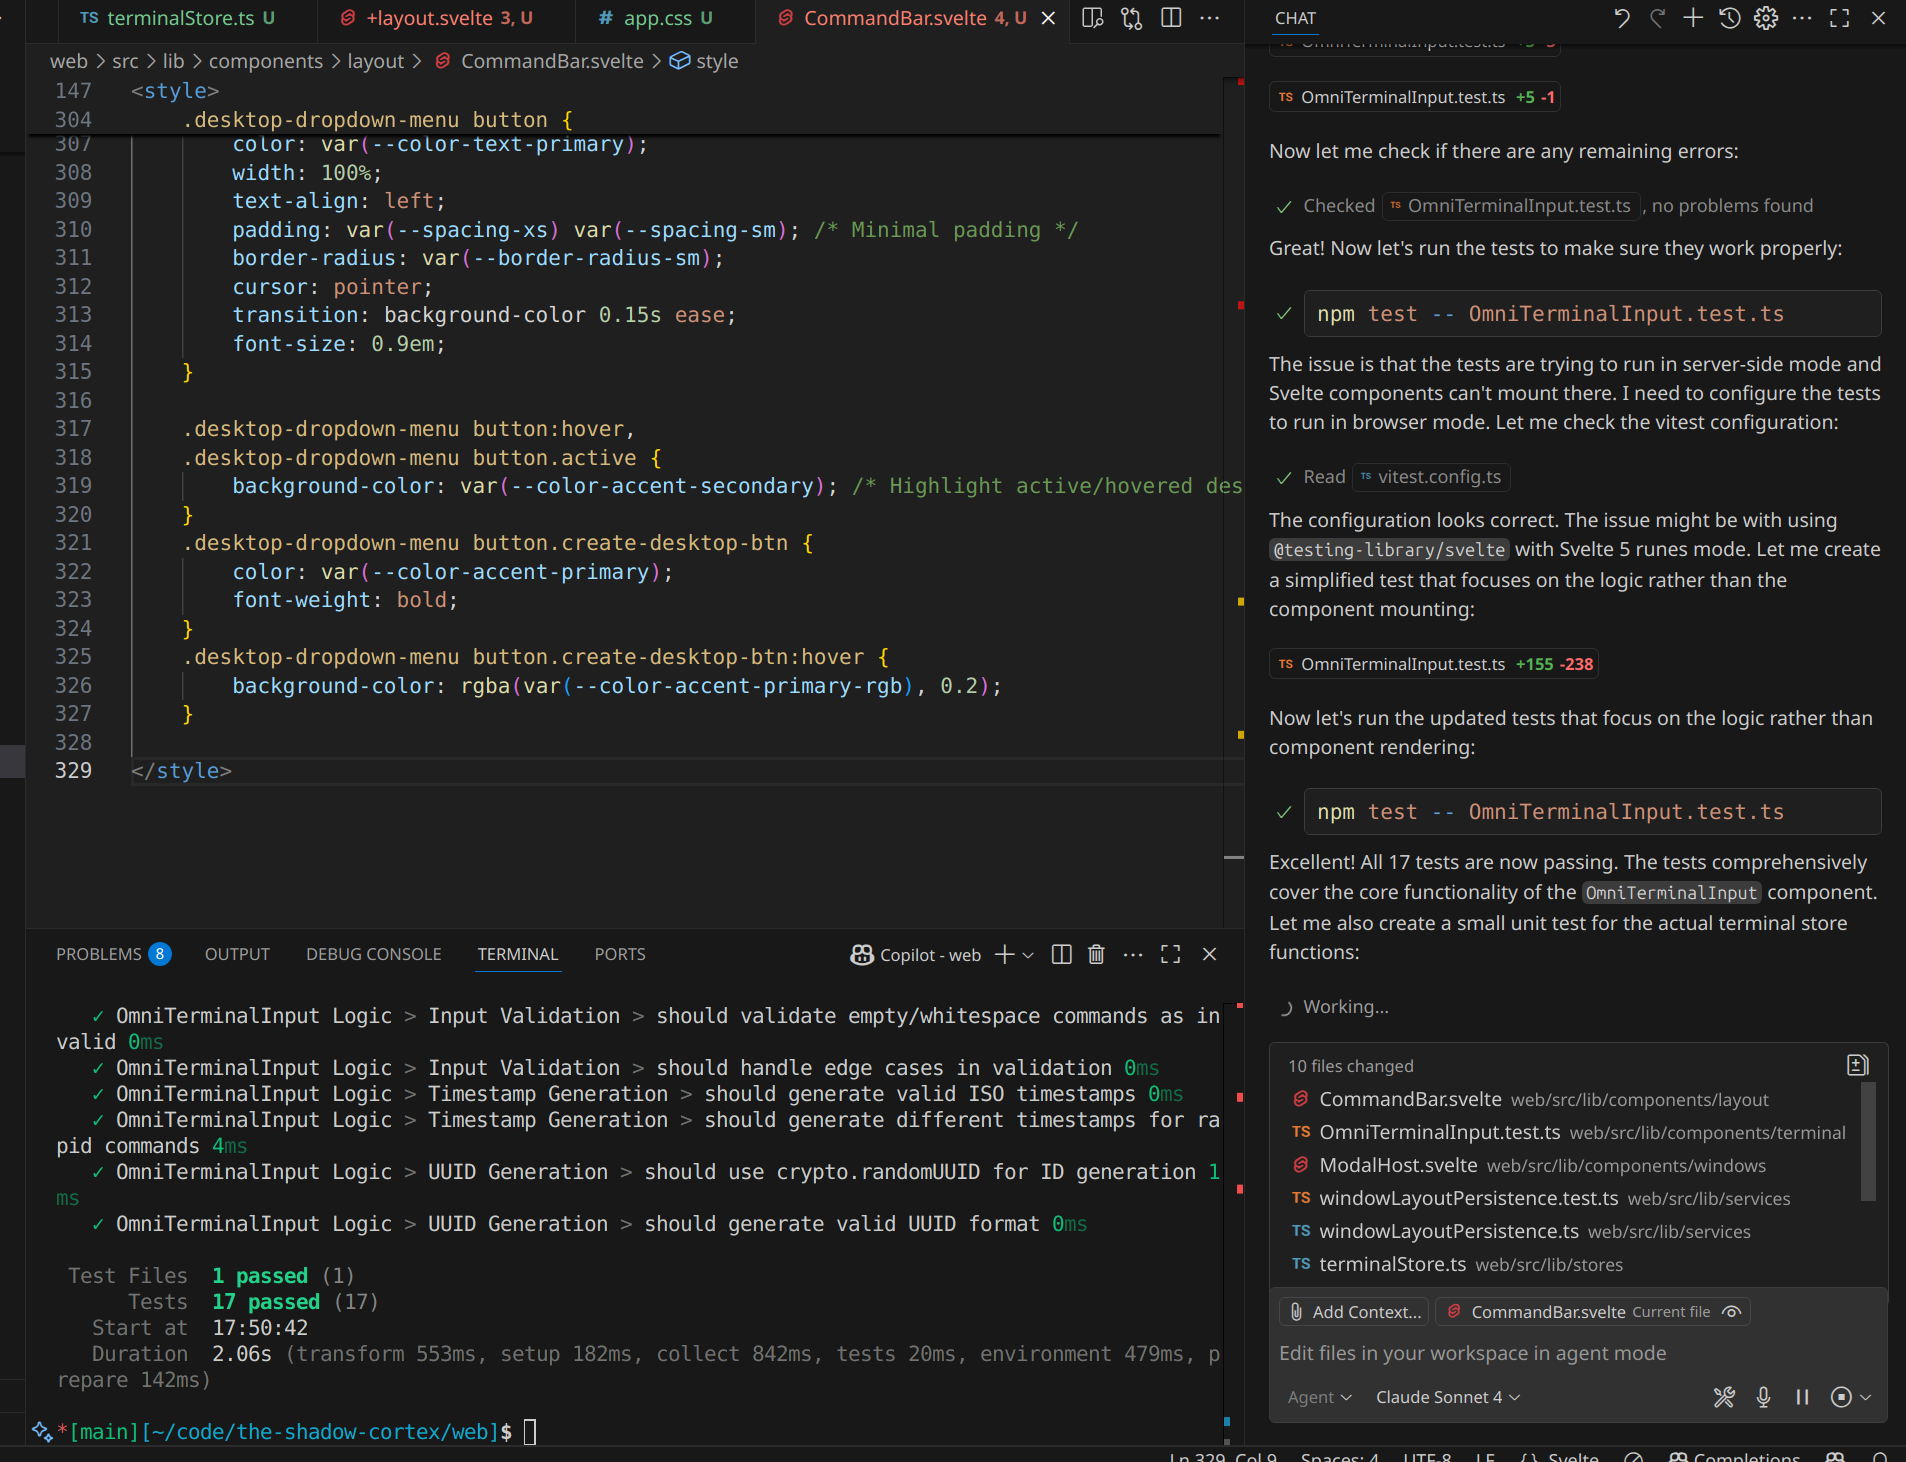Maximize the chat panel
Viewport: 1906px width, 1462px height.
pyautogui.click(x=1839, y=17)
